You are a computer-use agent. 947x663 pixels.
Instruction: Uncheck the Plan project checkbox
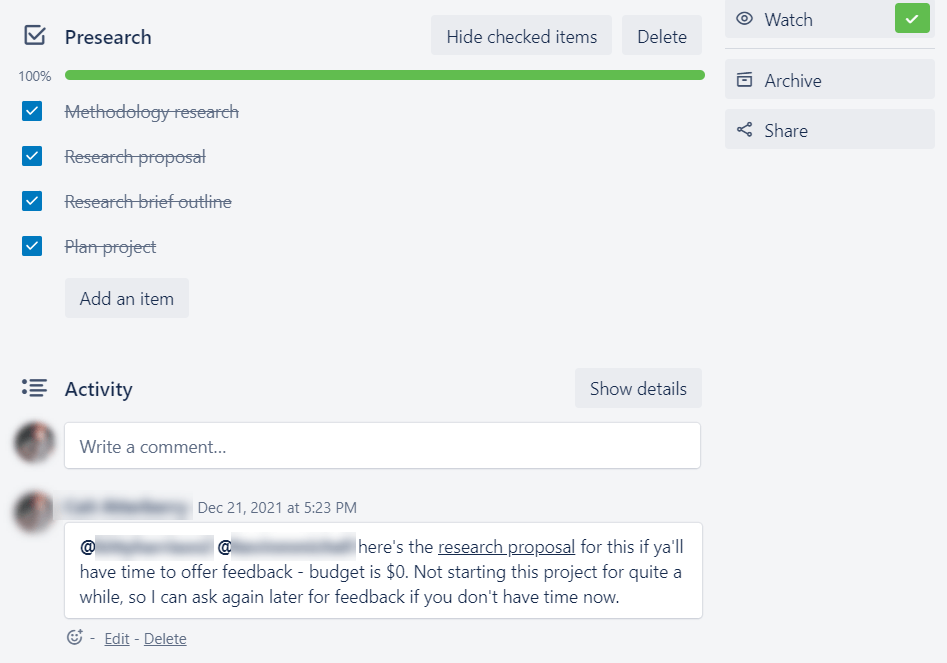pos(32,246)
